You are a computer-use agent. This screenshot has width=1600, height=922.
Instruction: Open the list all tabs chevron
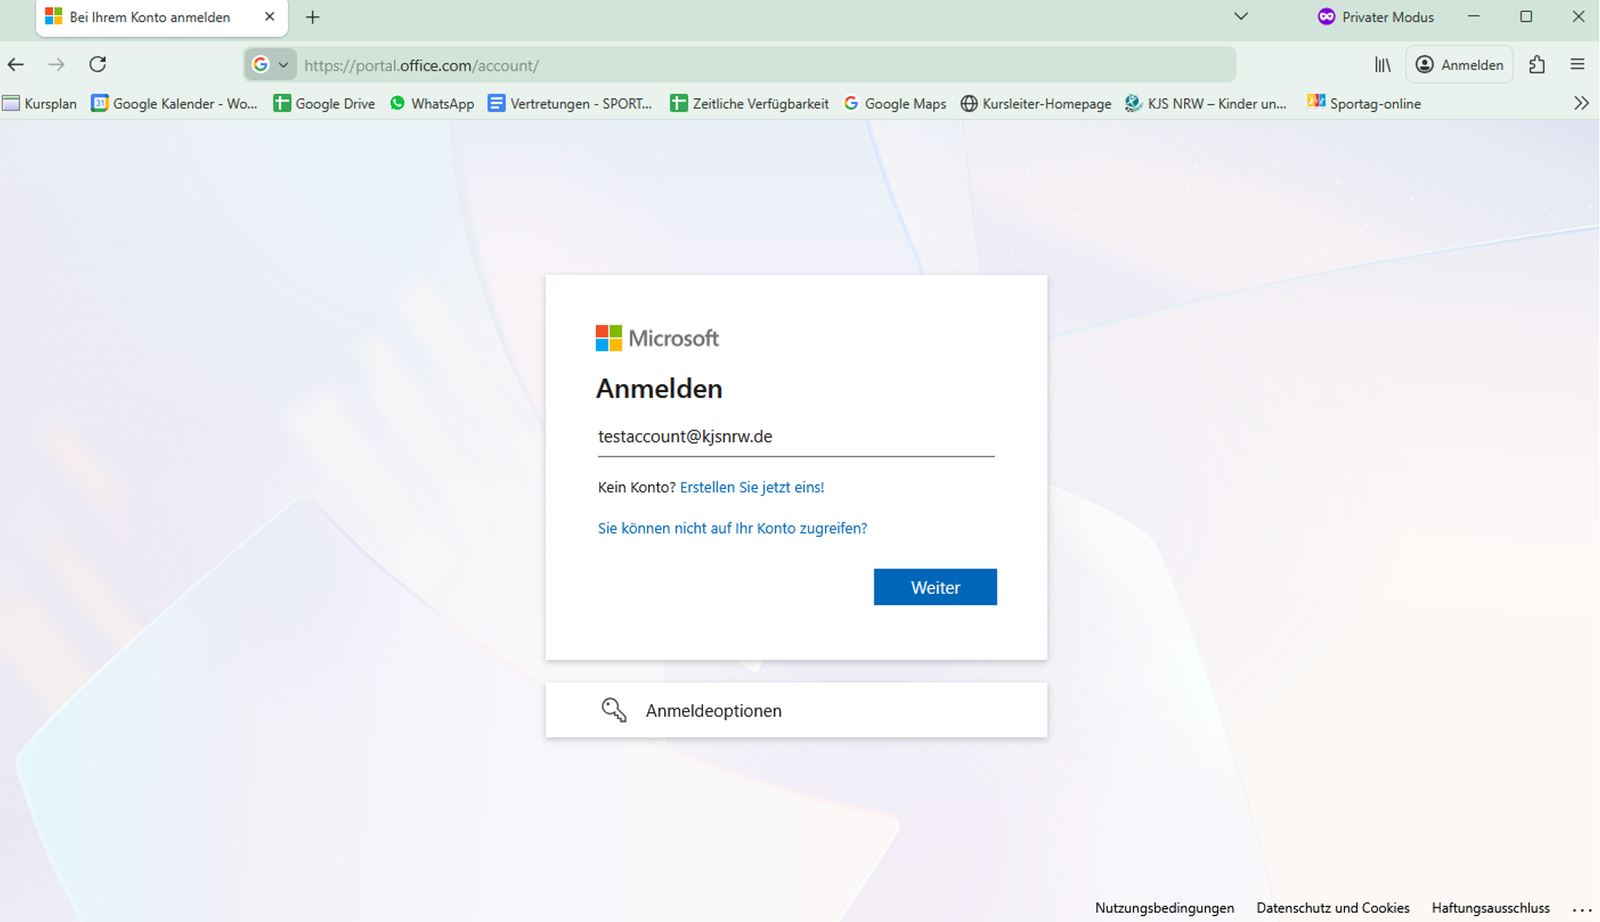click(x=1240, y=17)
